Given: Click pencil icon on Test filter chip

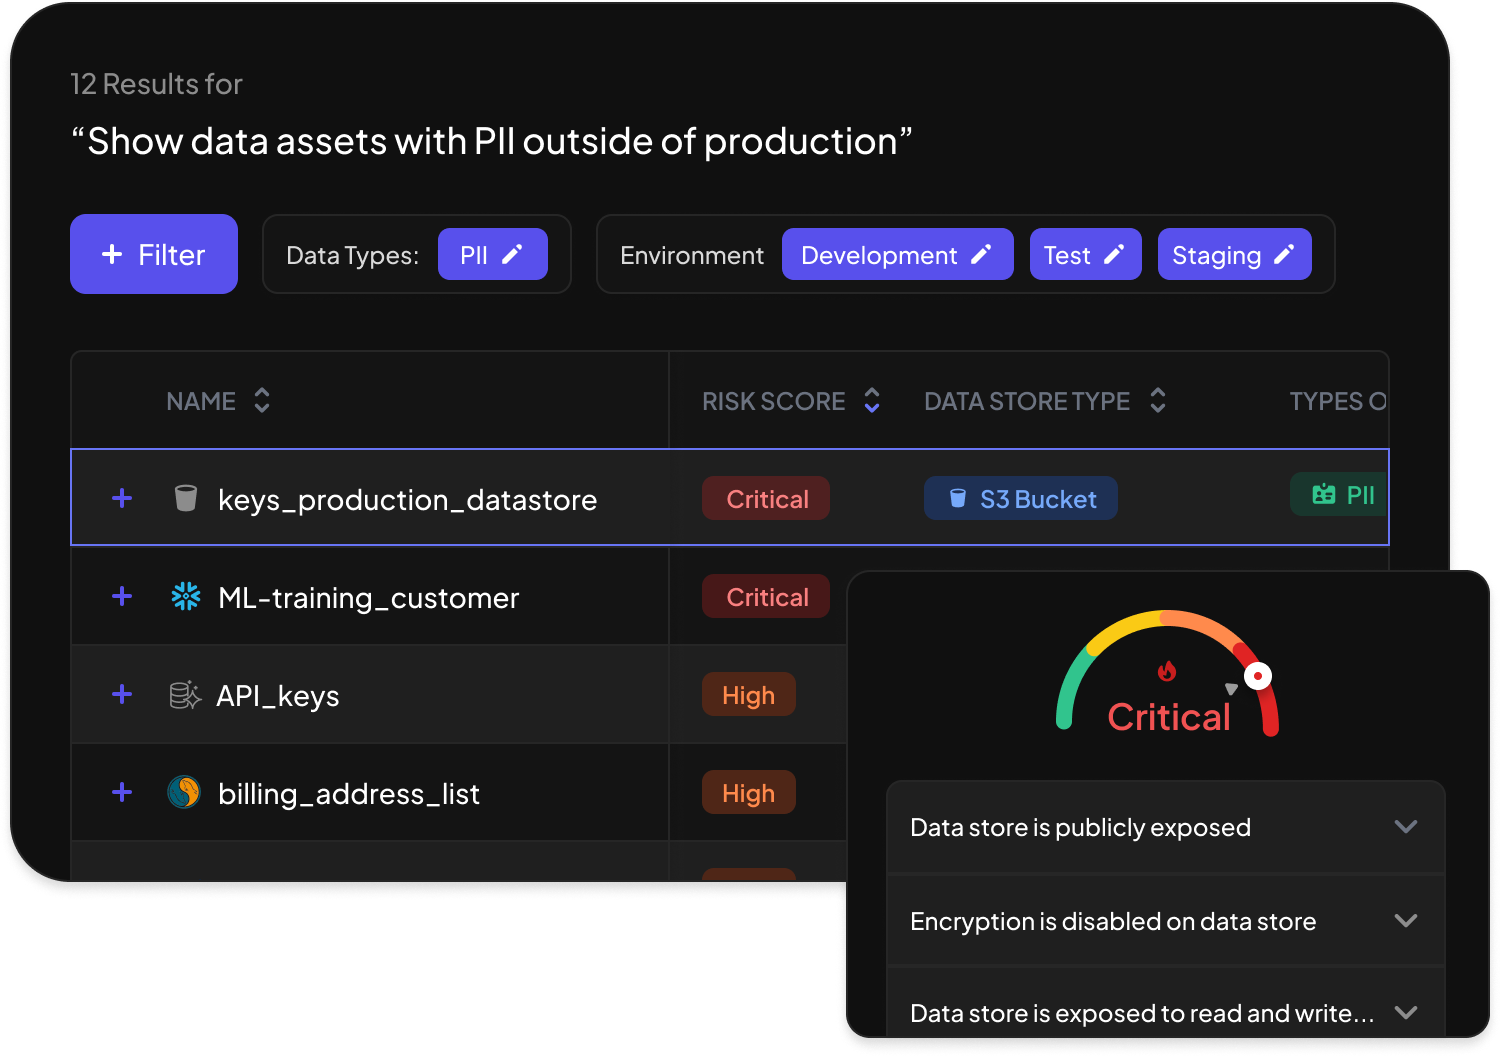Looking at the screenshot, I should [x=1113, y=255].
